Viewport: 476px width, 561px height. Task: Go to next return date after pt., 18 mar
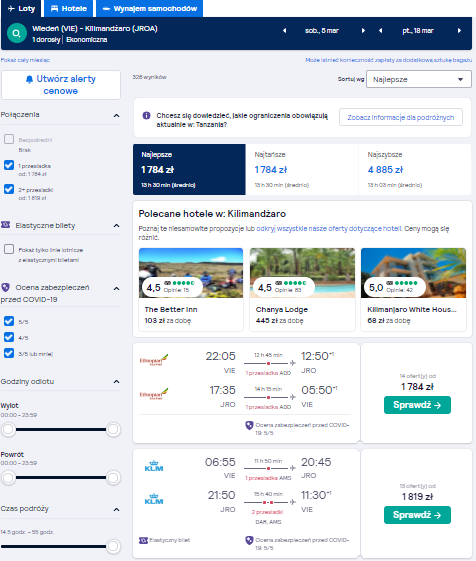pyautogui.click(x=459, y=31)
